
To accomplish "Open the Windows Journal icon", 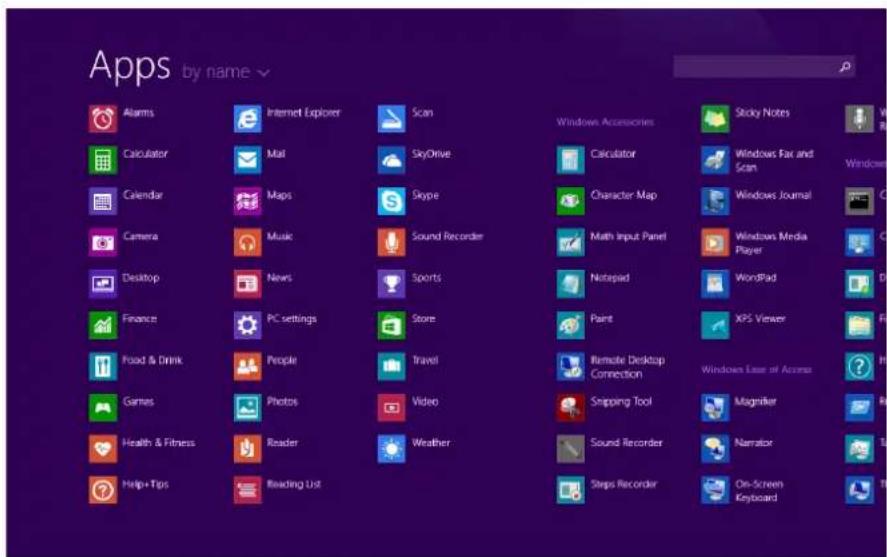I will 715,201.
